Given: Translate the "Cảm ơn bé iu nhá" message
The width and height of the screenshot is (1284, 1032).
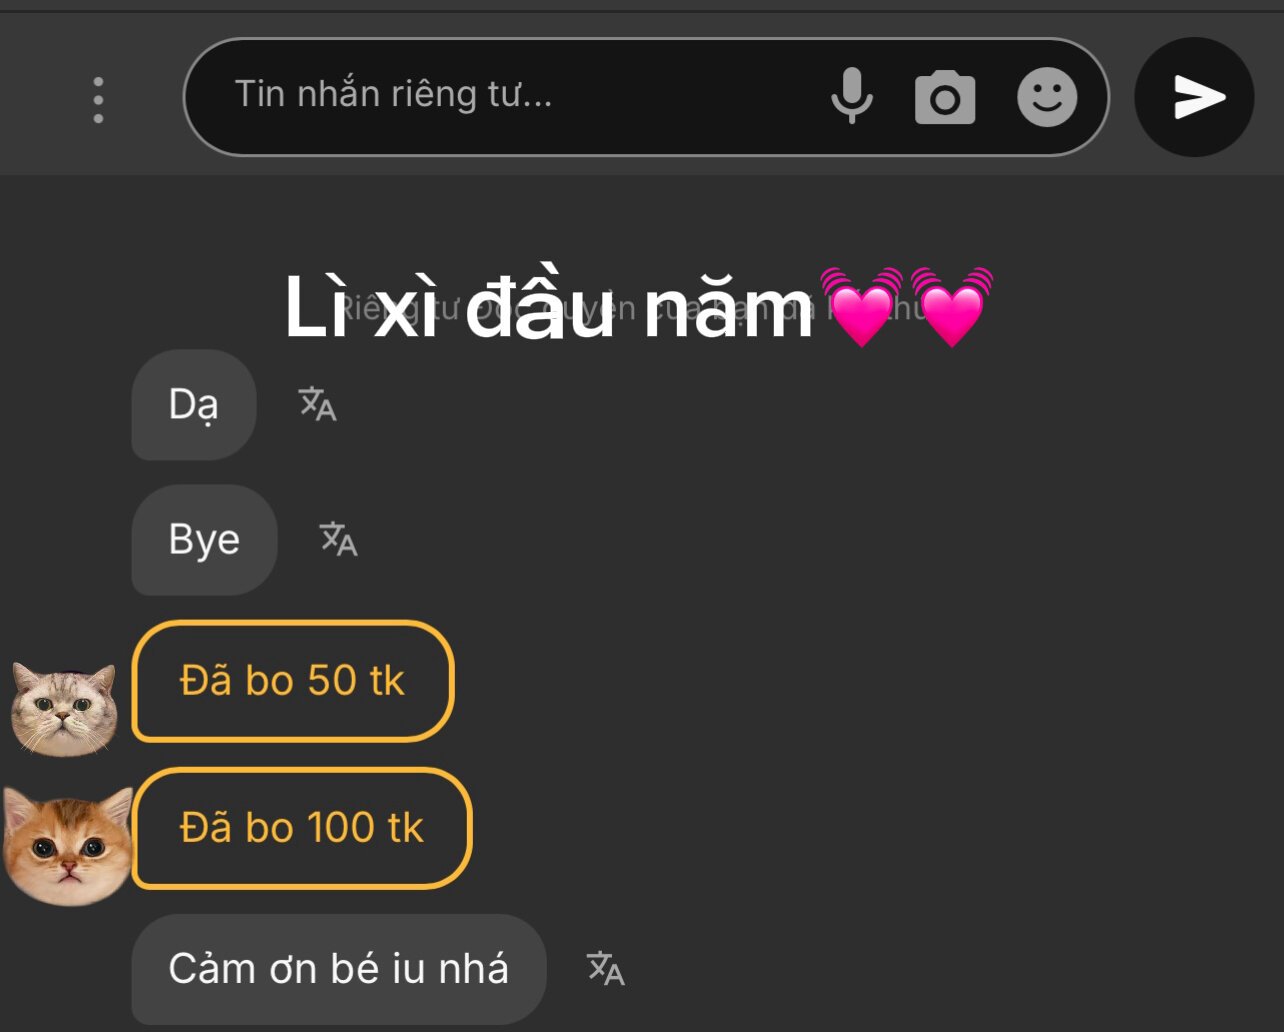Looking at the screenshot, I should click(605, 968).
